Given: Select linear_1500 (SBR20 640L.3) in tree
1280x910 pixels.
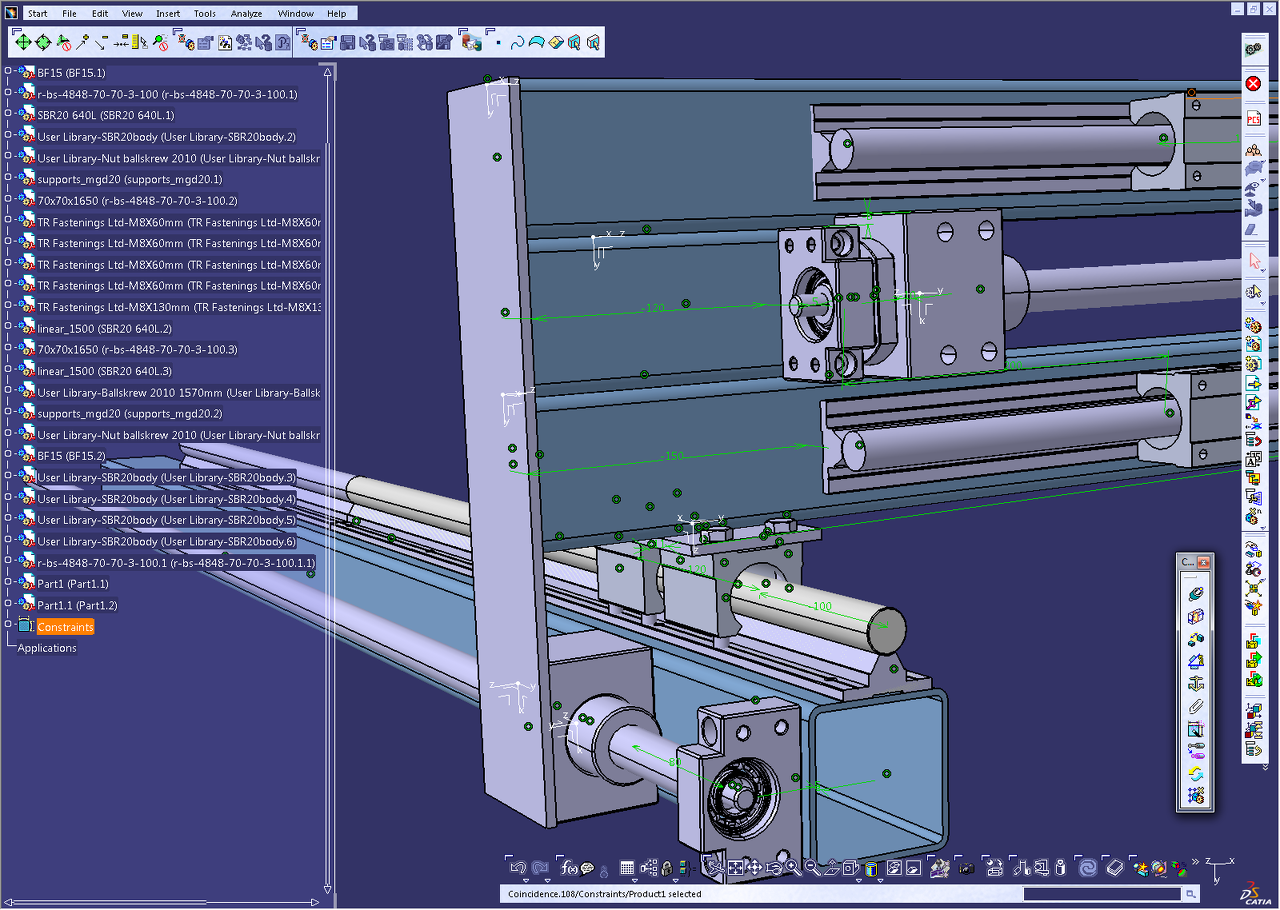Looking at the screenshot, I should click(104, 371).
